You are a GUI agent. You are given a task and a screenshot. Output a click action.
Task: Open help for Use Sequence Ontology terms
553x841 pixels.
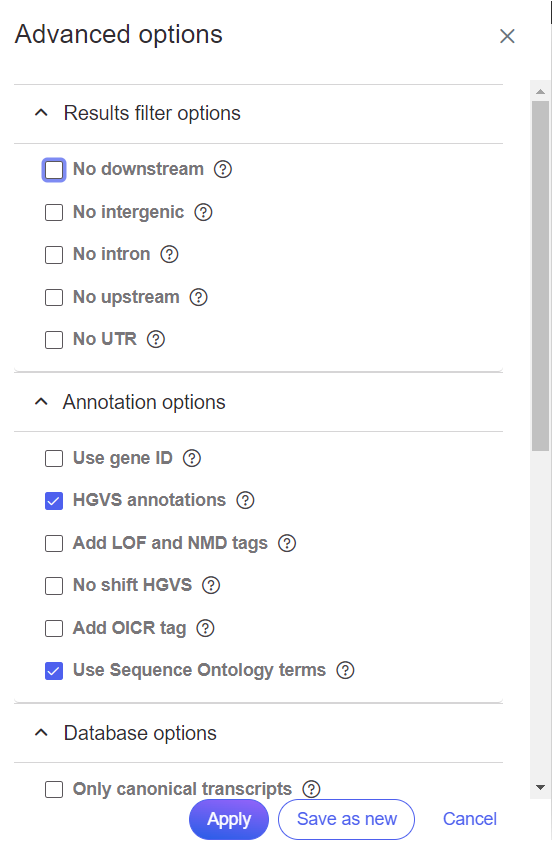click(345, 670)
